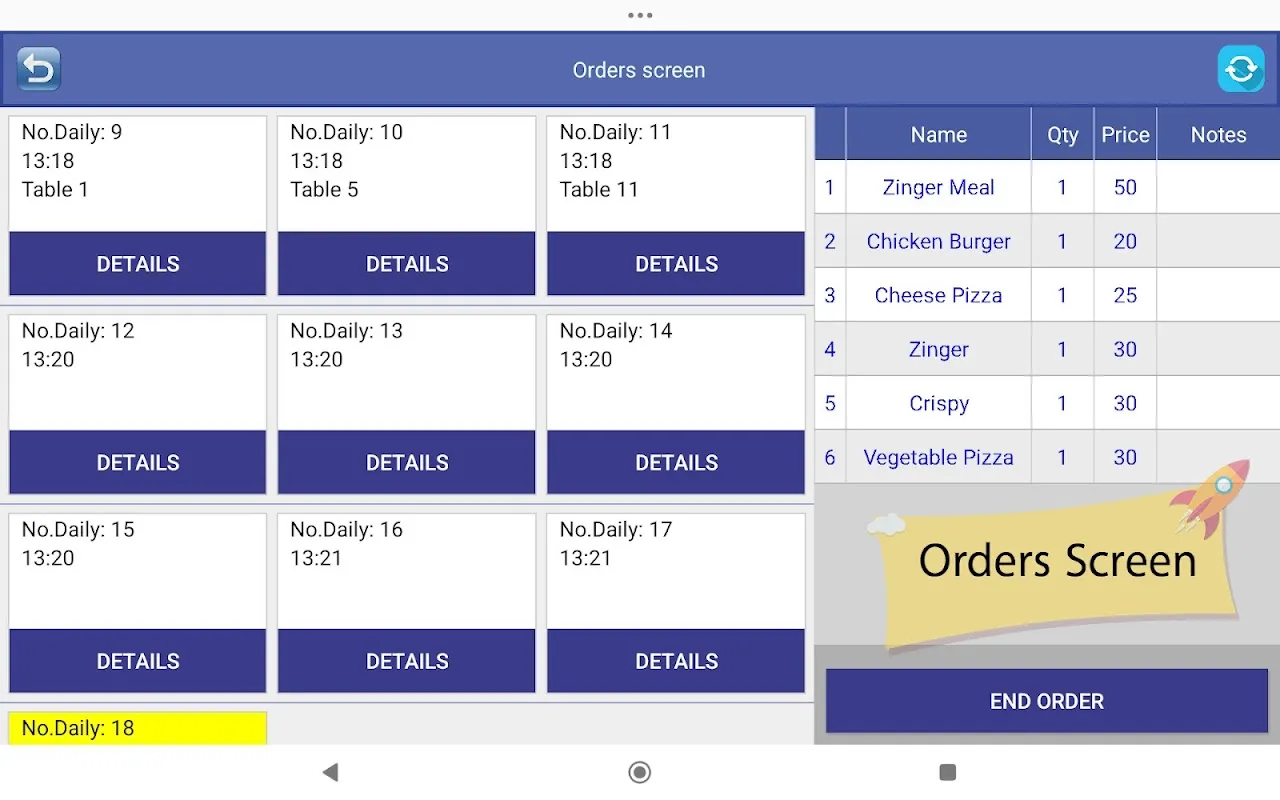The height and width of the screenshot is (800, 1280).
Task: Select the Zinger Meal row
Action: pos(1047,187)
